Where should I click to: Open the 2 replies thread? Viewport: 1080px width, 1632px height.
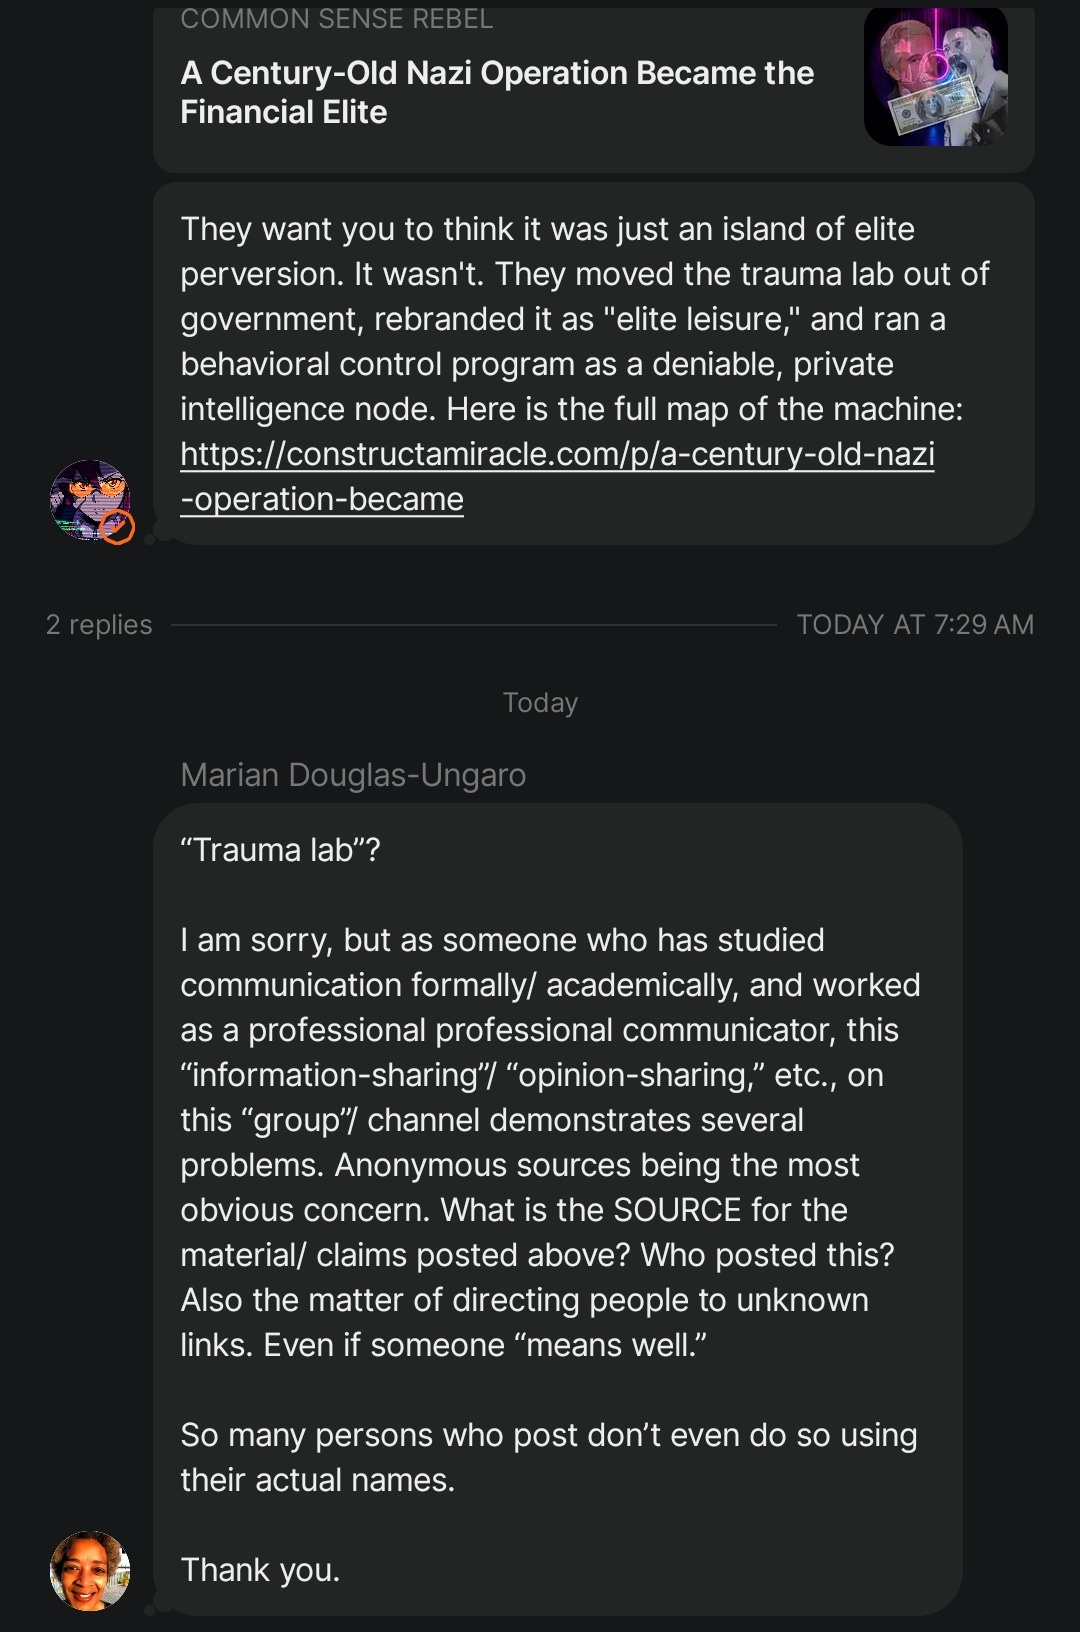(99, 624)
